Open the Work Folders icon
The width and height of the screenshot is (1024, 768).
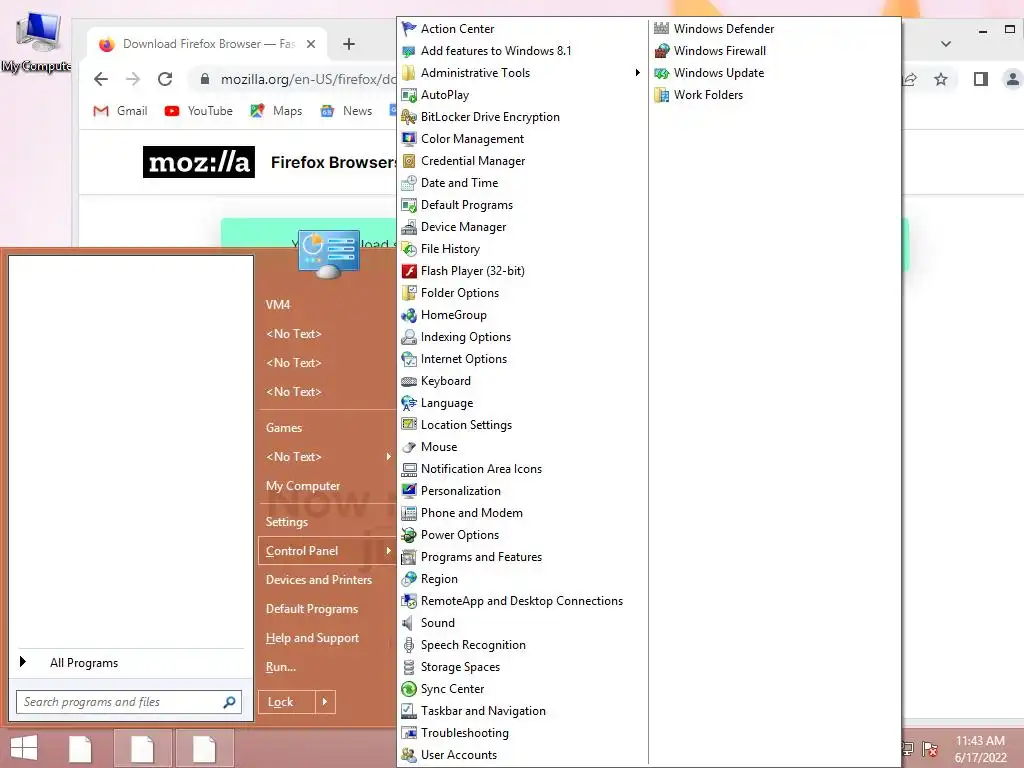click(x=662, y=95)
